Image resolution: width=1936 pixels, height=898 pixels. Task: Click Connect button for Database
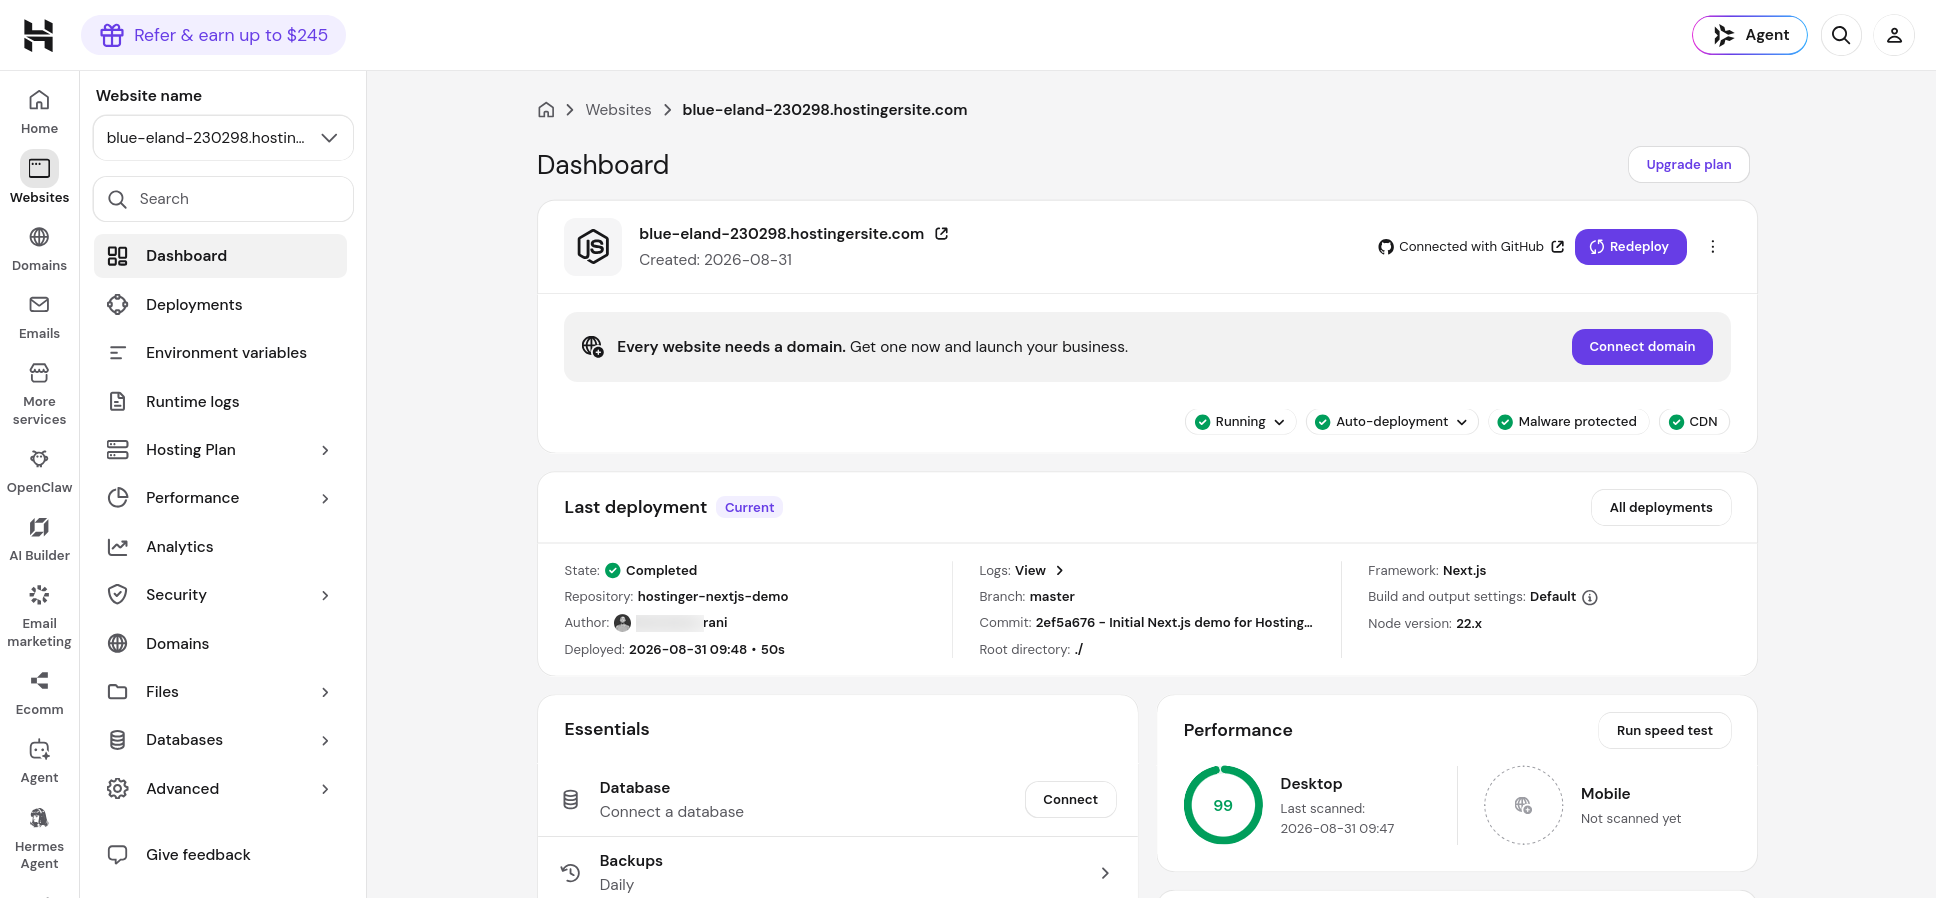[1070, 800]
